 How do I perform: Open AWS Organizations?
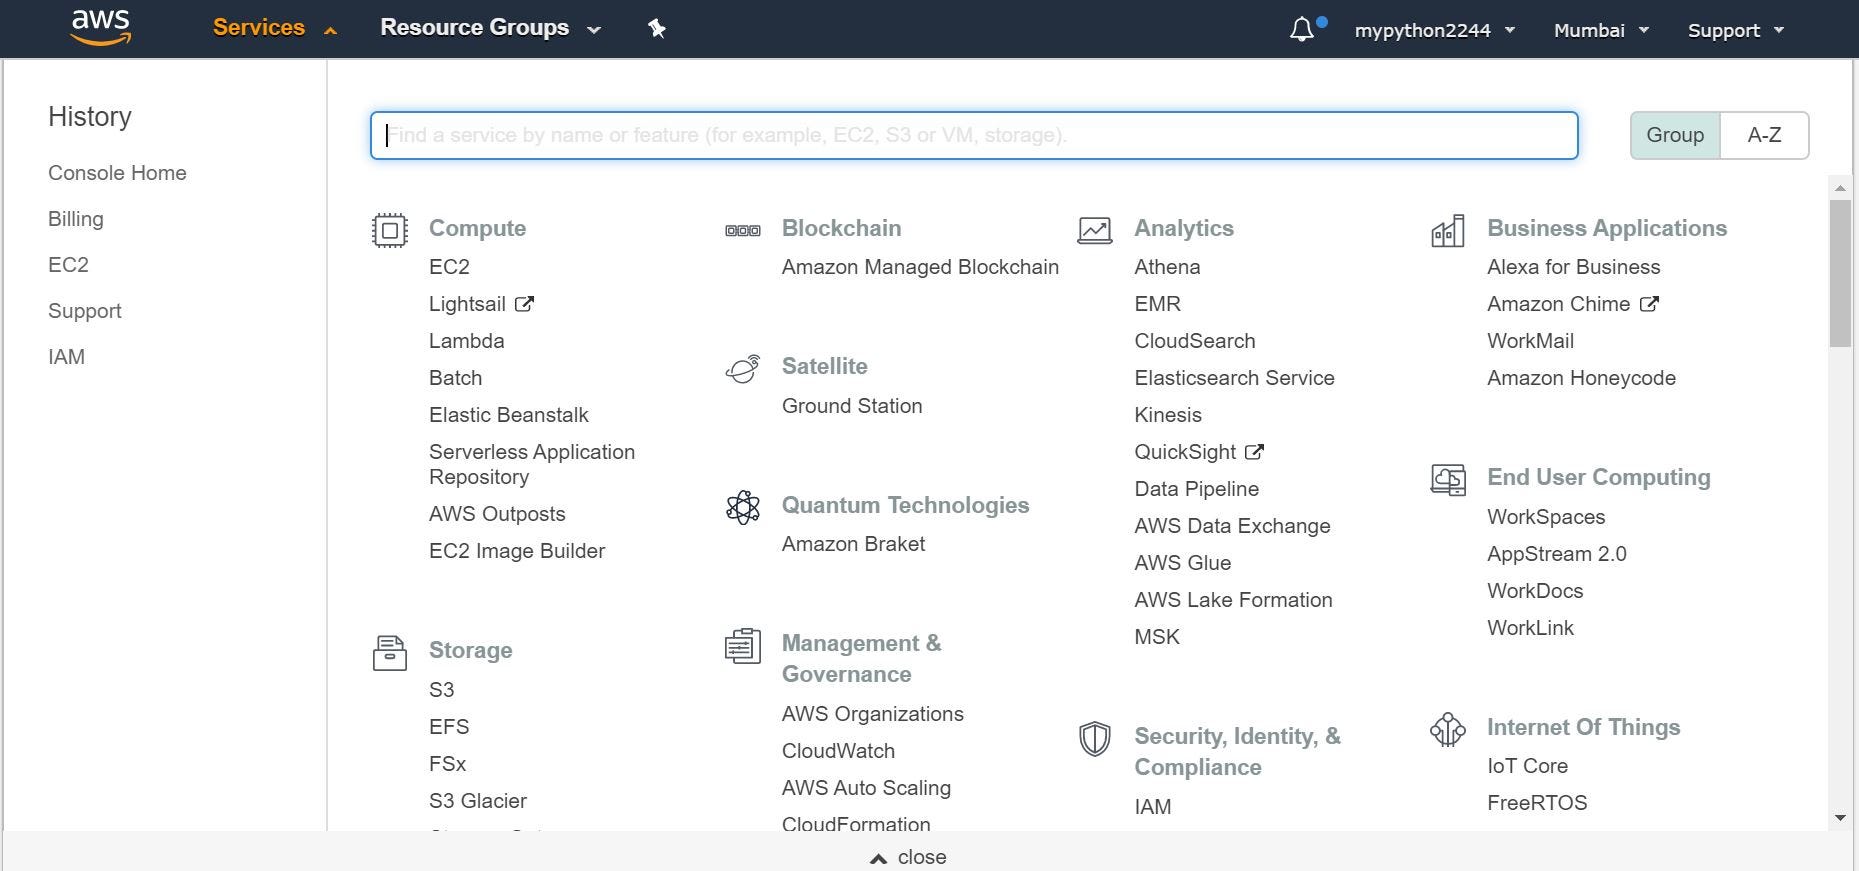click(872, 714)
